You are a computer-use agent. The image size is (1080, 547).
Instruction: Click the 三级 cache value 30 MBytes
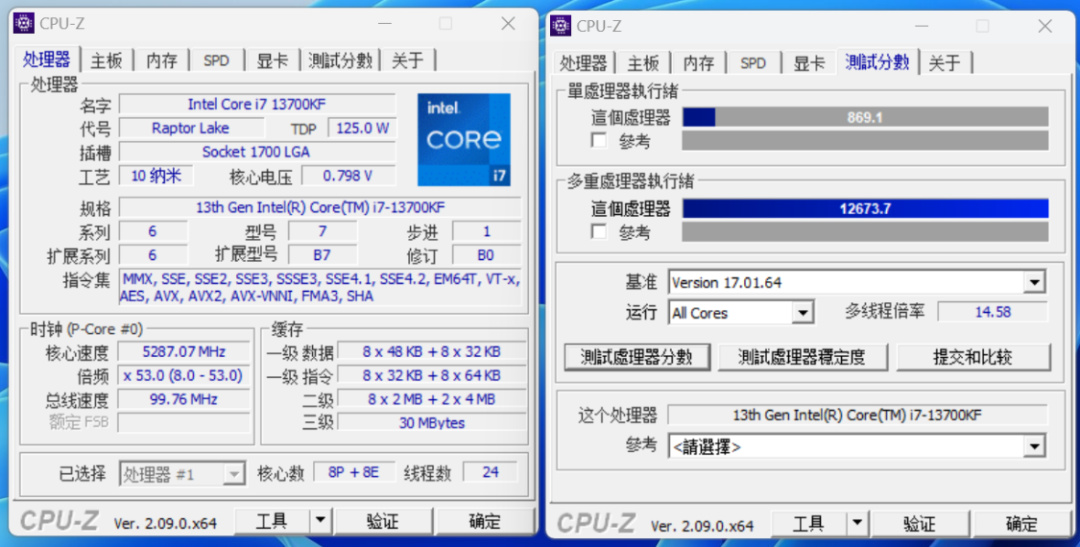pos(432,422)
